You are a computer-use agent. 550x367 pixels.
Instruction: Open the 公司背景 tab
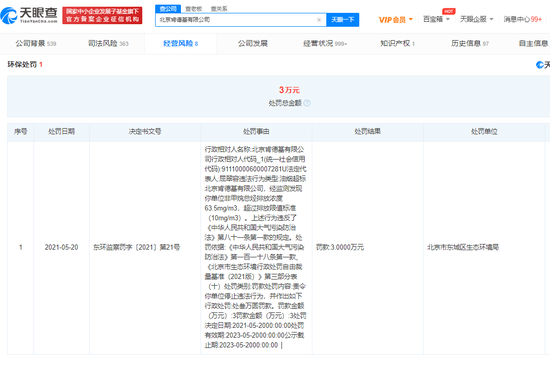[35, 44]
